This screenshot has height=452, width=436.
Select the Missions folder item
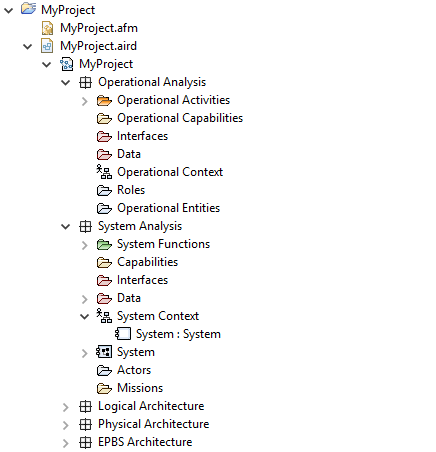click(x=130, y=388)
